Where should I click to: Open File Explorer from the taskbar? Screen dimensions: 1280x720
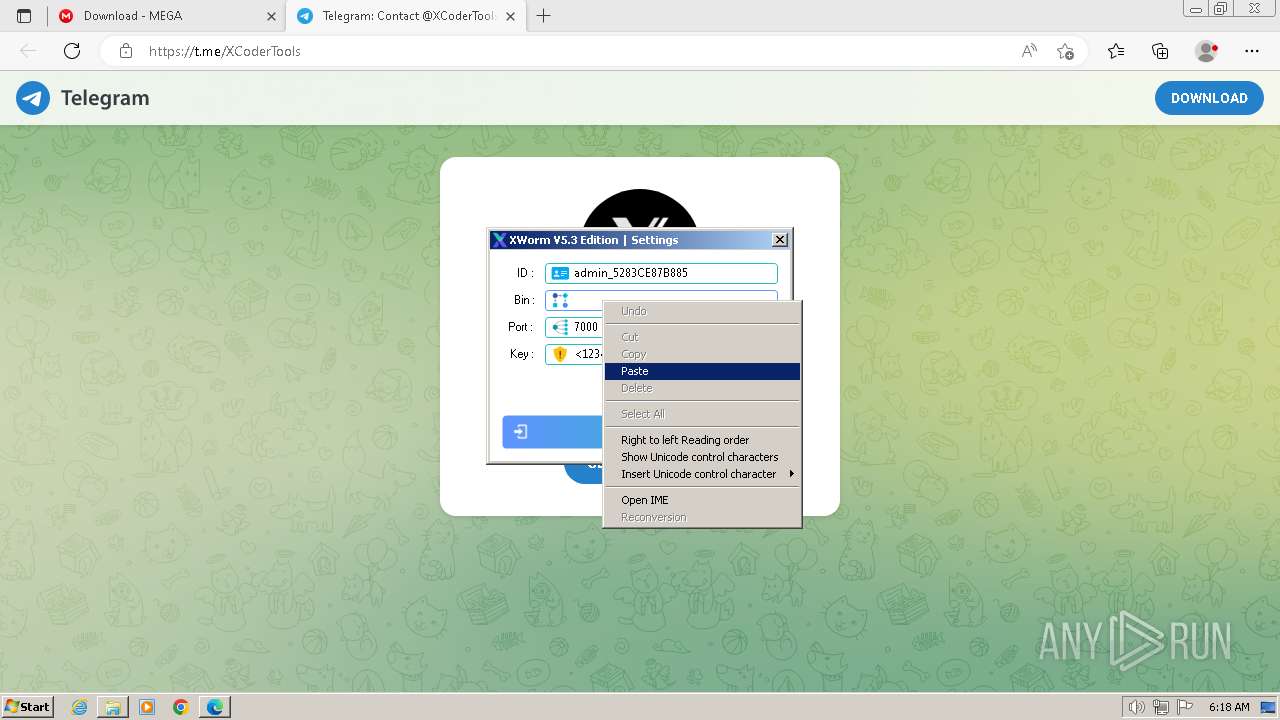point(113,707)
